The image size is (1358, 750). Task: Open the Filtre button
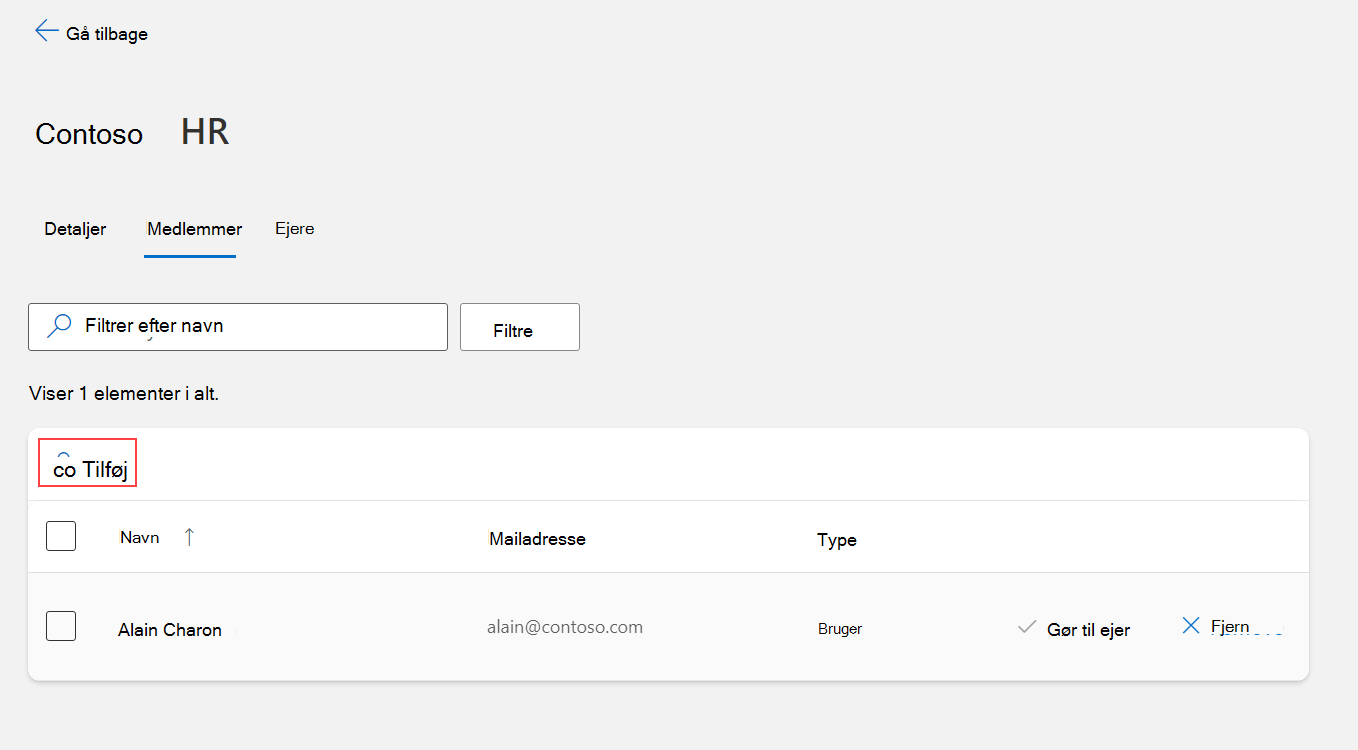click(x=520, y=327)
